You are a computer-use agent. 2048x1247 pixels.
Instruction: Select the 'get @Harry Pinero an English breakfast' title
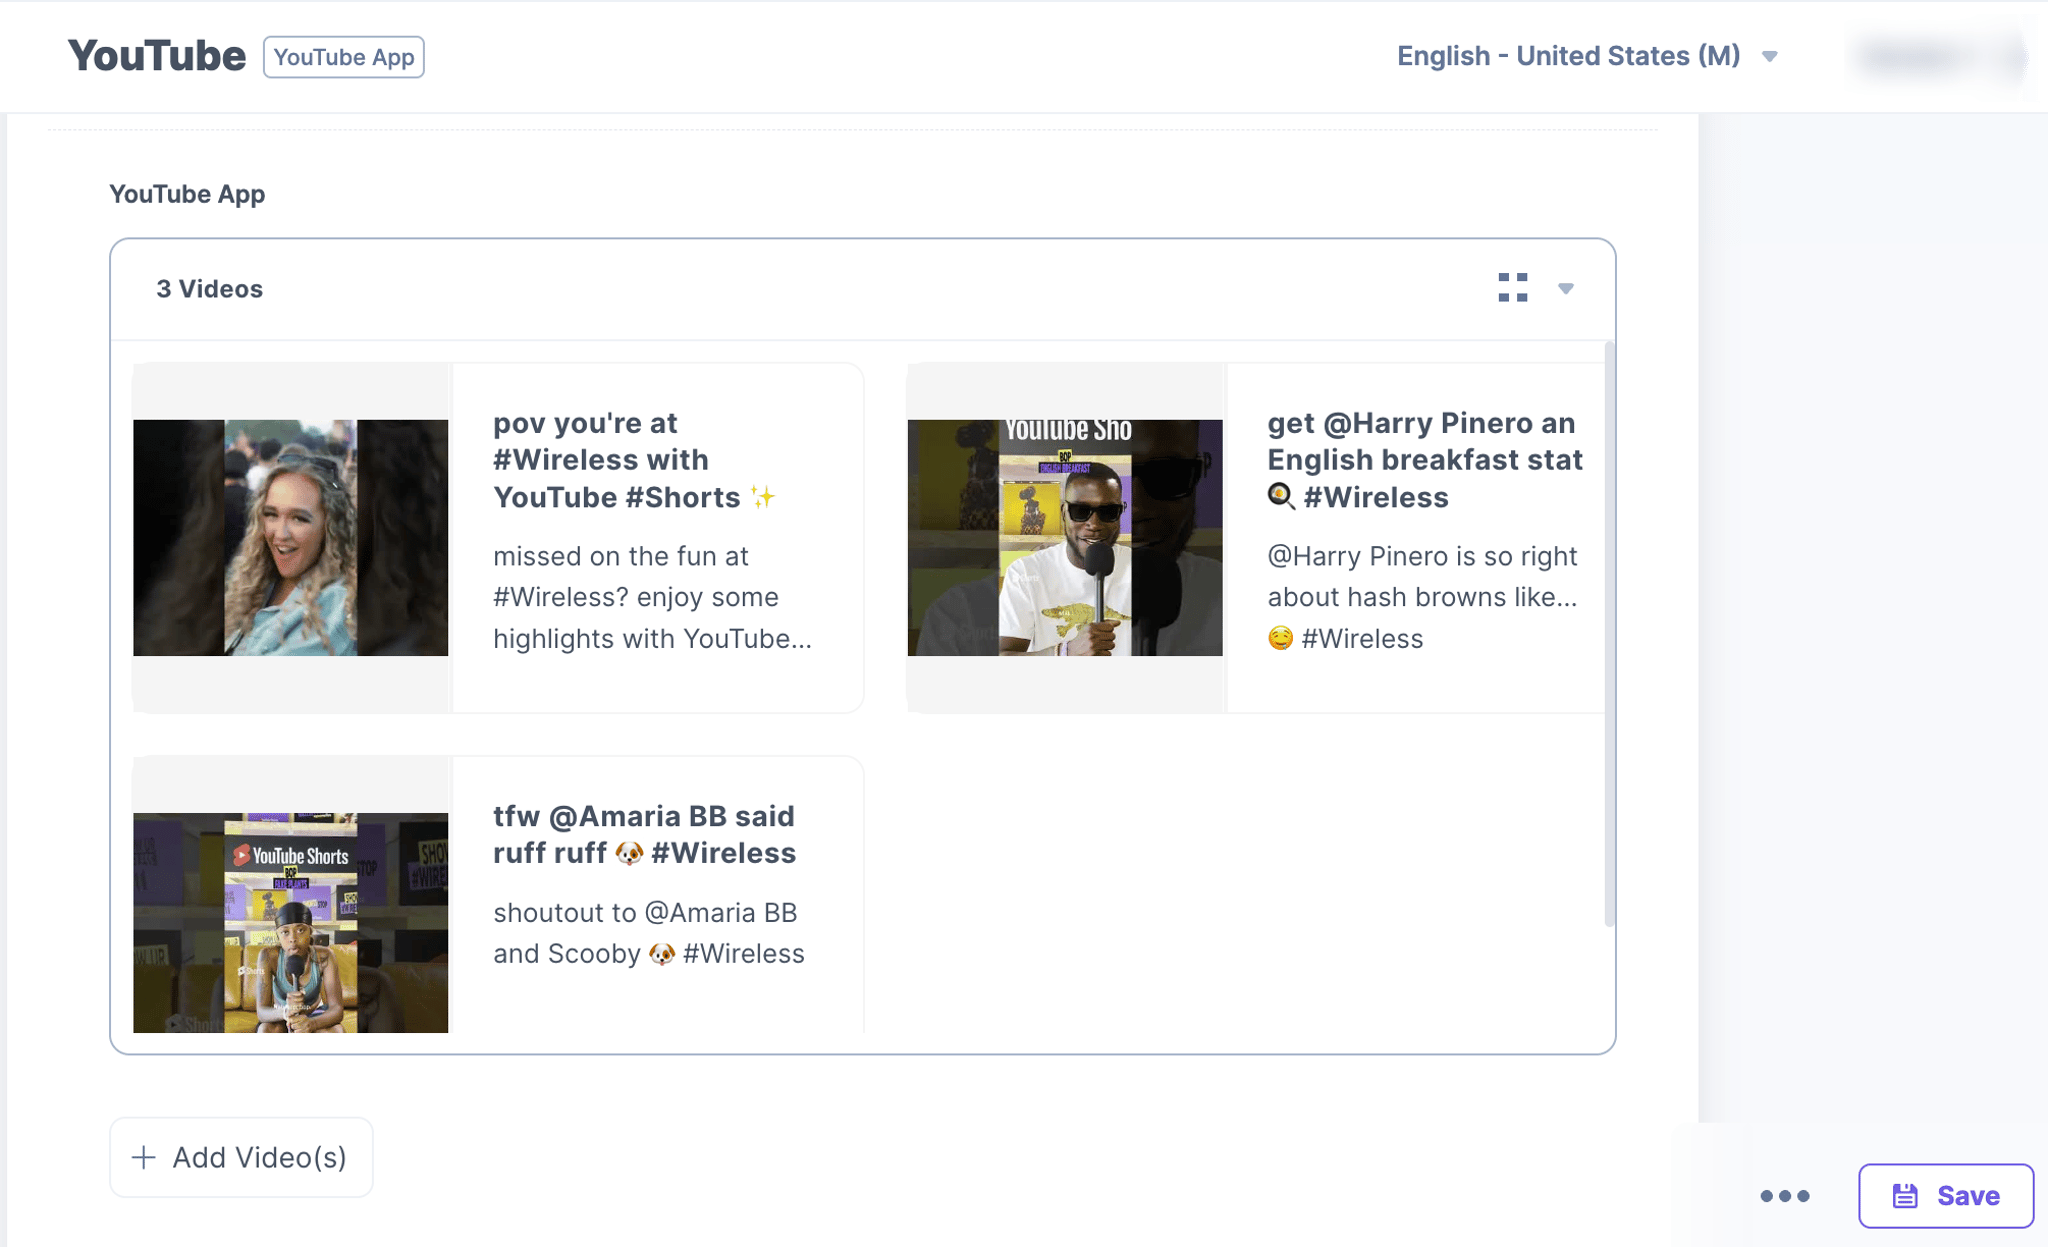pos(1425,460)
